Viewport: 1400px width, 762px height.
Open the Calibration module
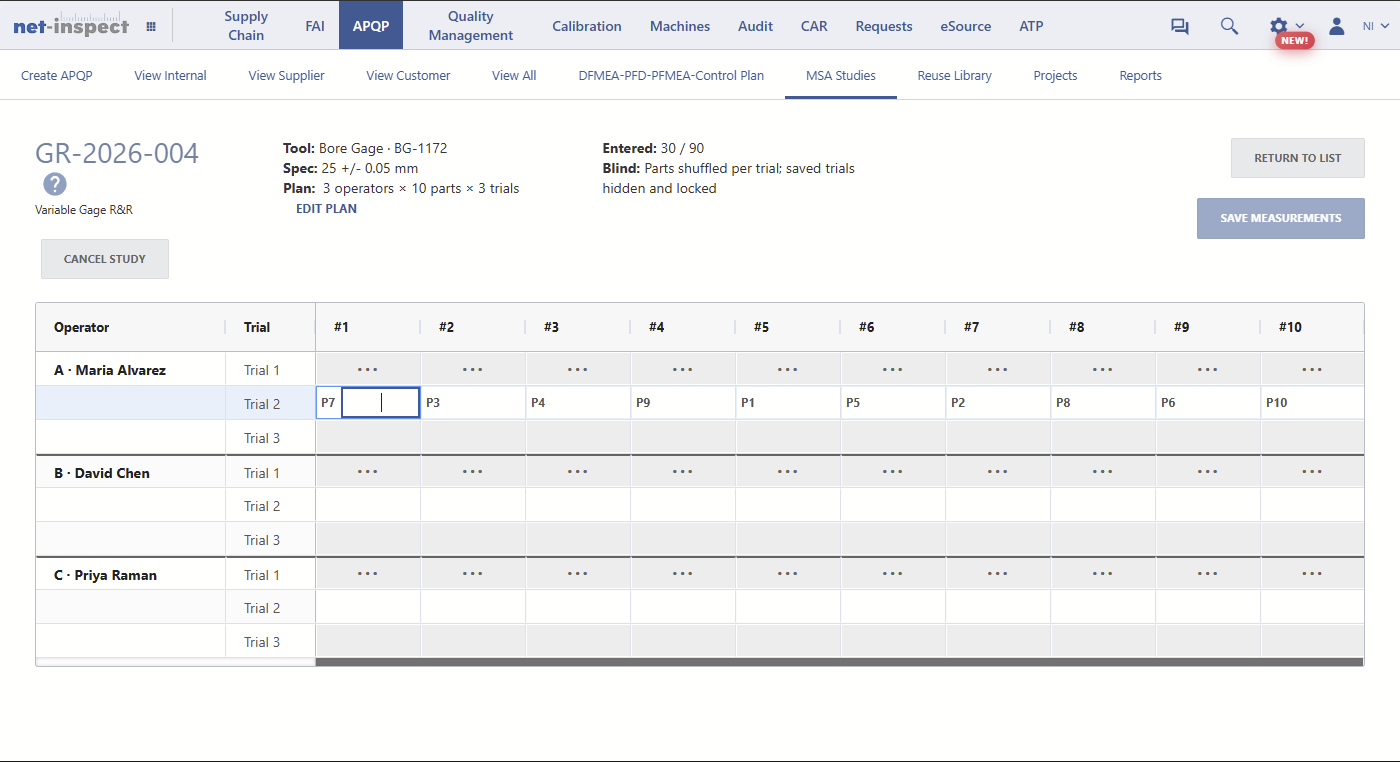587,26
